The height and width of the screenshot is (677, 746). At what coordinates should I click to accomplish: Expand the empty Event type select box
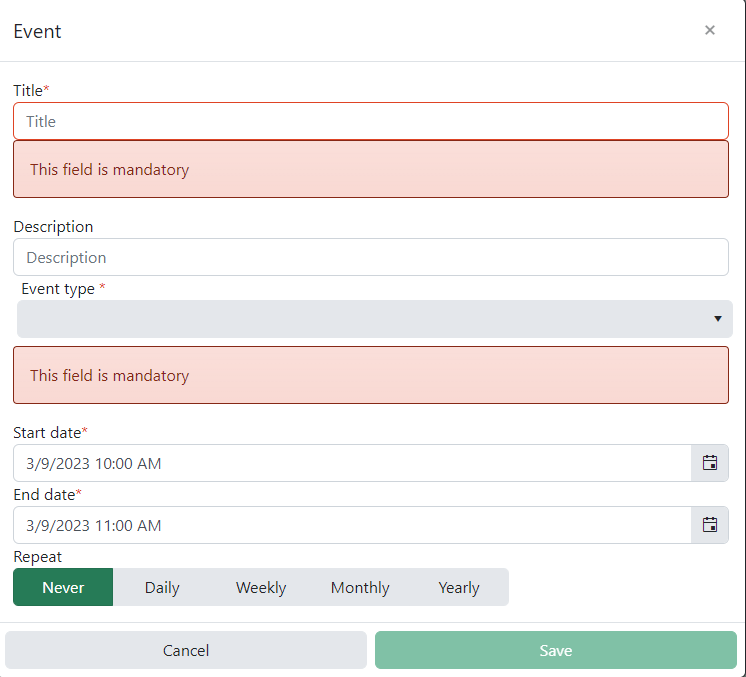coord(374,319)
